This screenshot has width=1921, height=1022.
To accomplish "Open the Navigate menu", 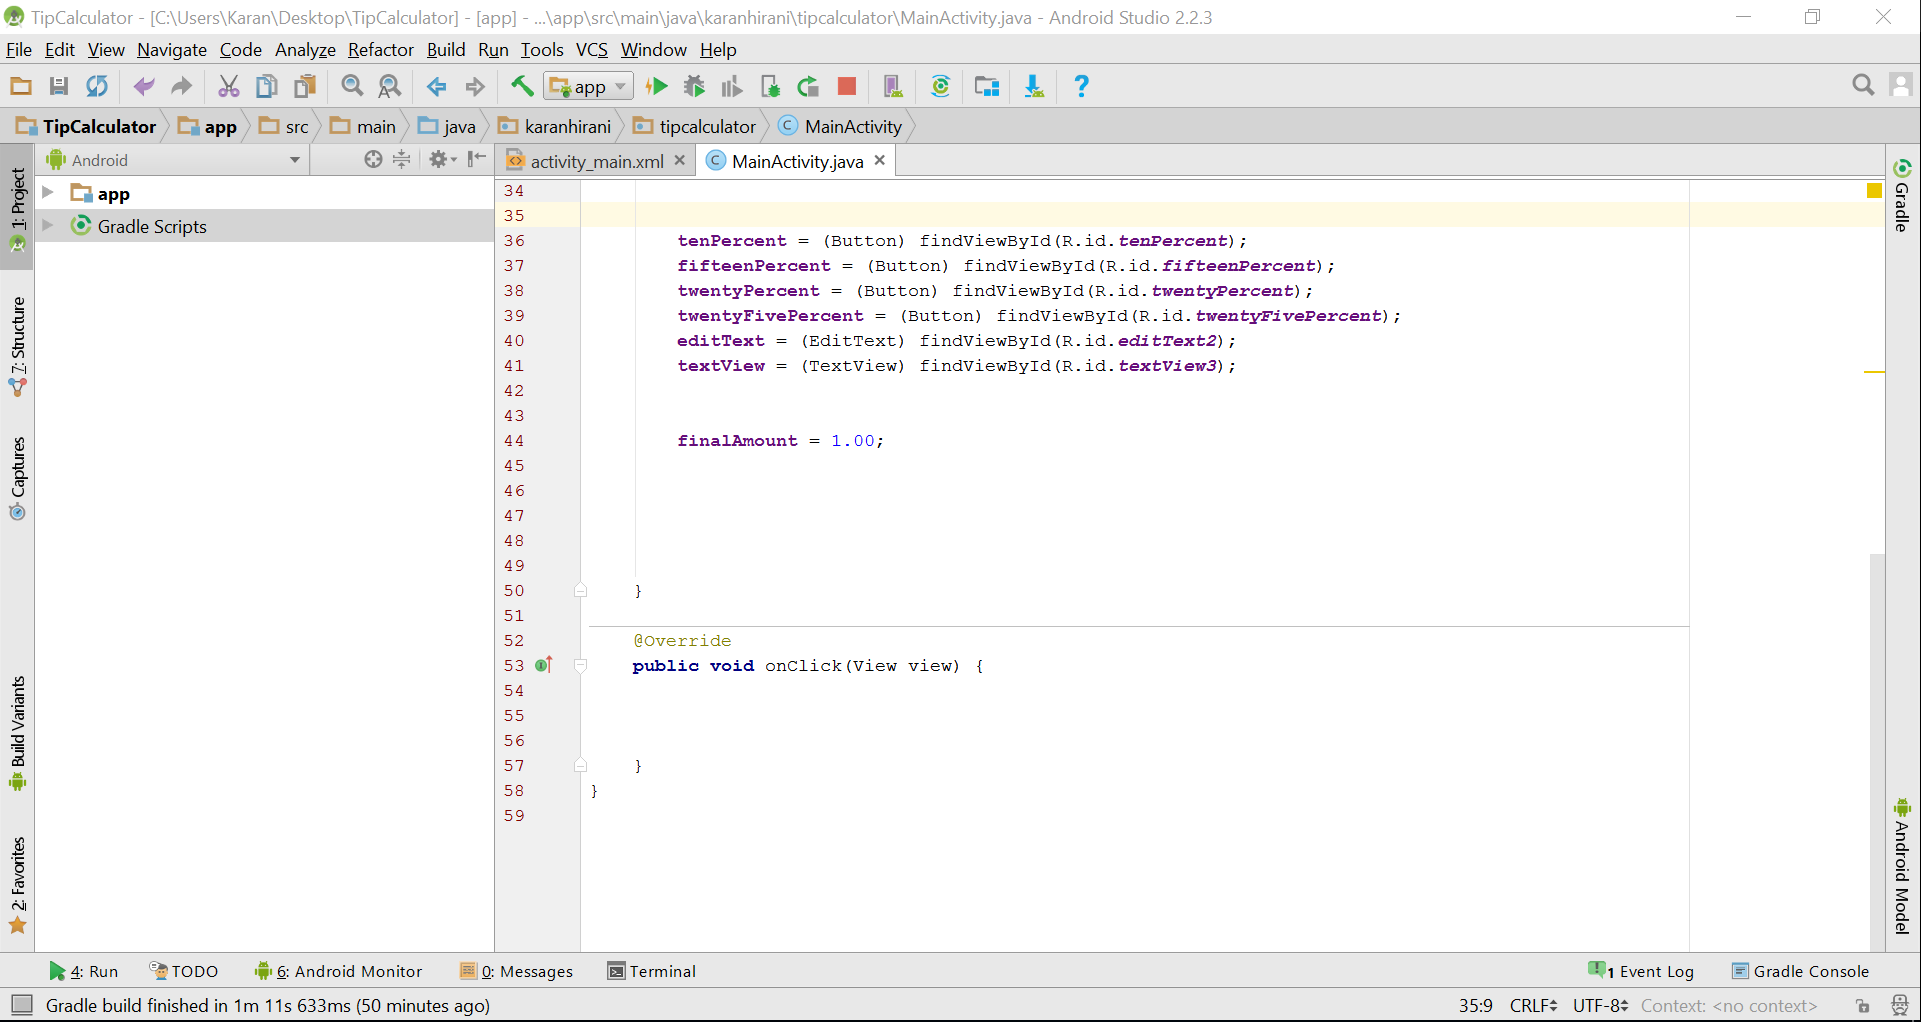I will 172,50.
